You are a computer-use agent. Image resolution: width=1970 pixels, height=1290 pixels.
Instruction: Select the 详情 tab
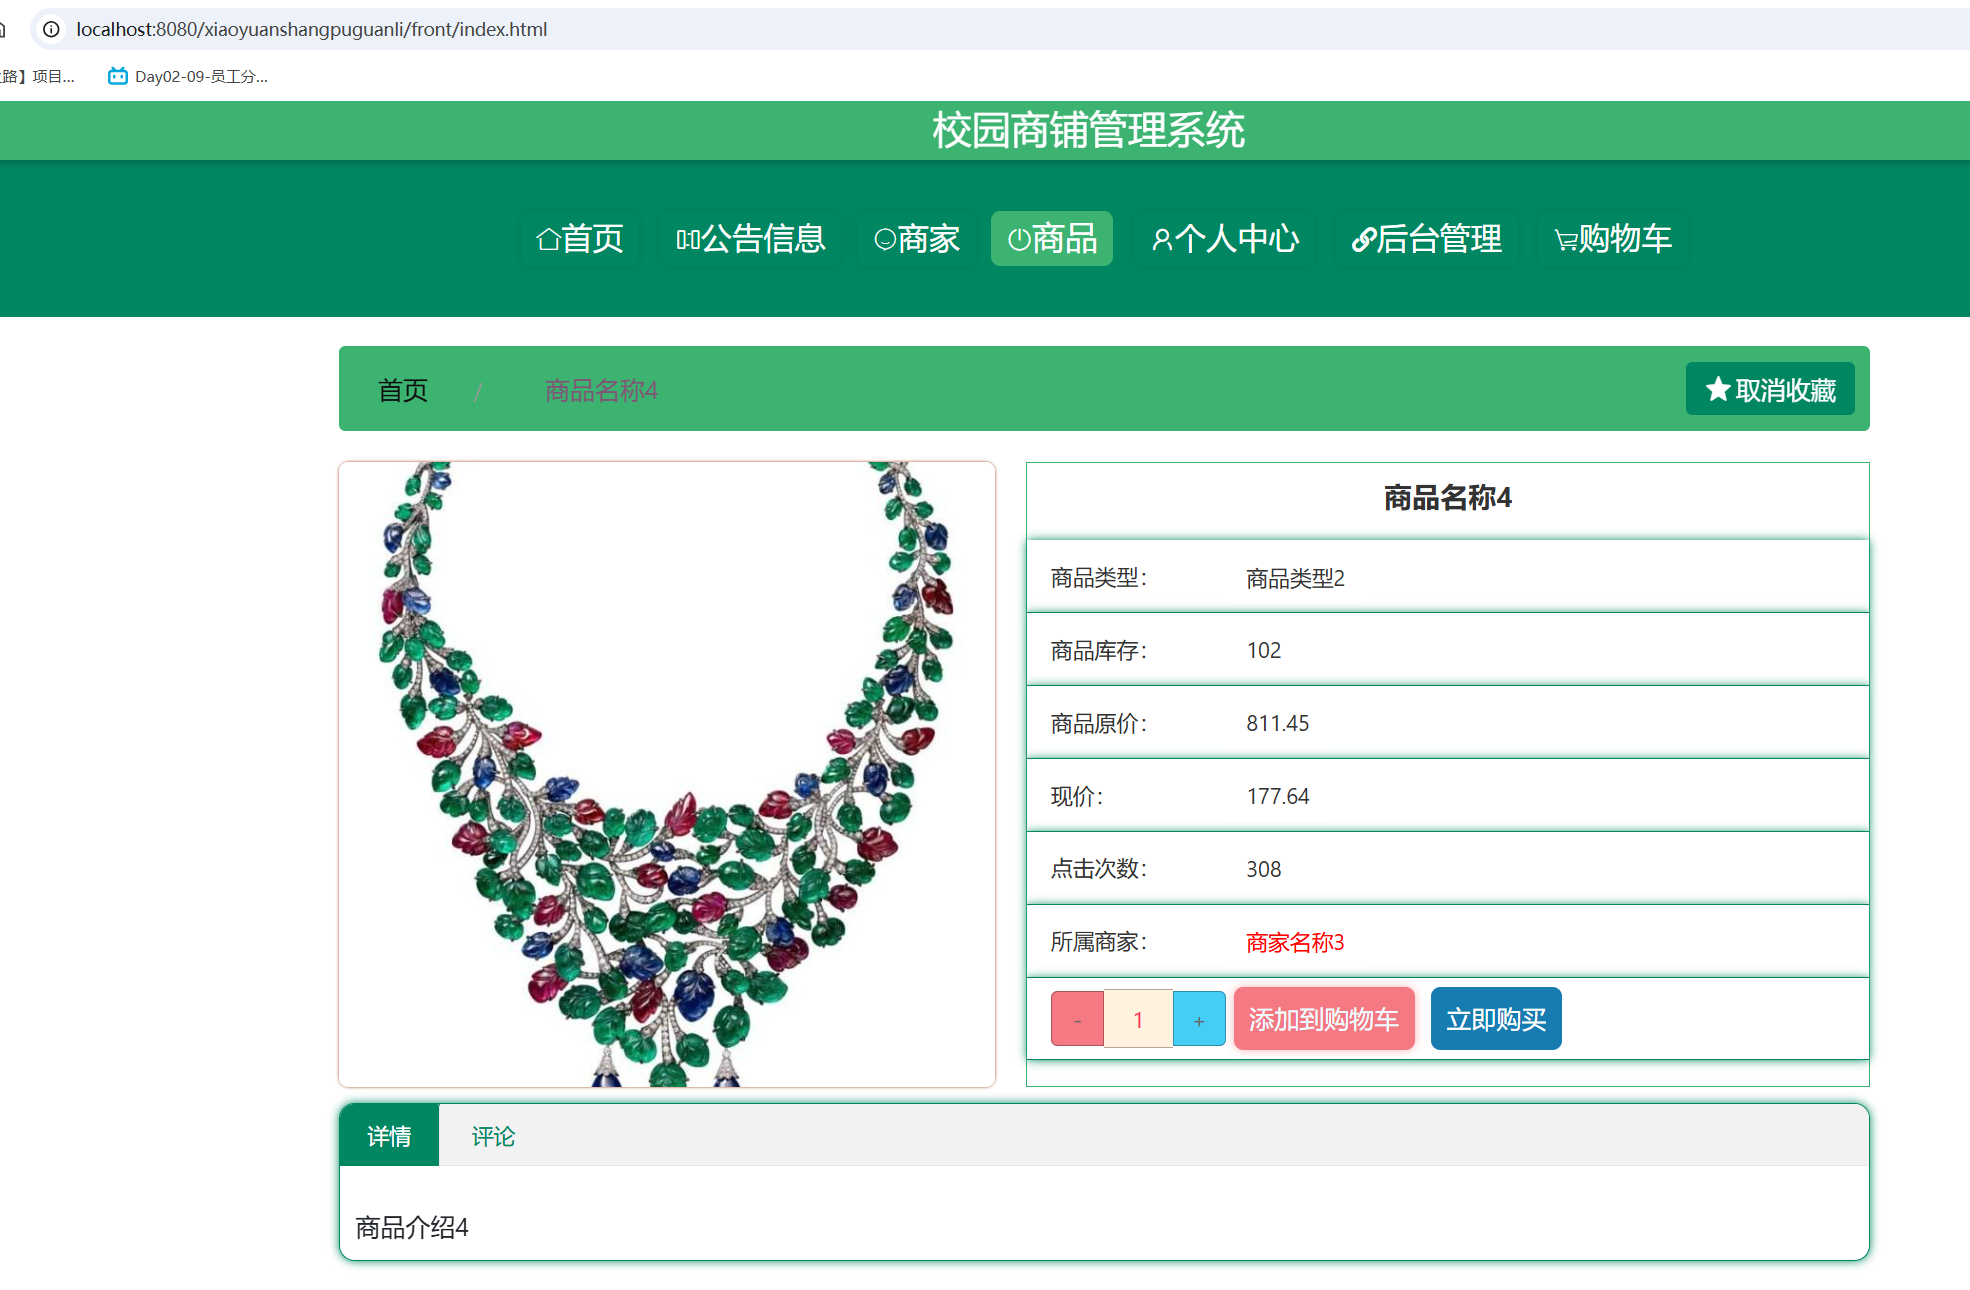click(388, 1136)
